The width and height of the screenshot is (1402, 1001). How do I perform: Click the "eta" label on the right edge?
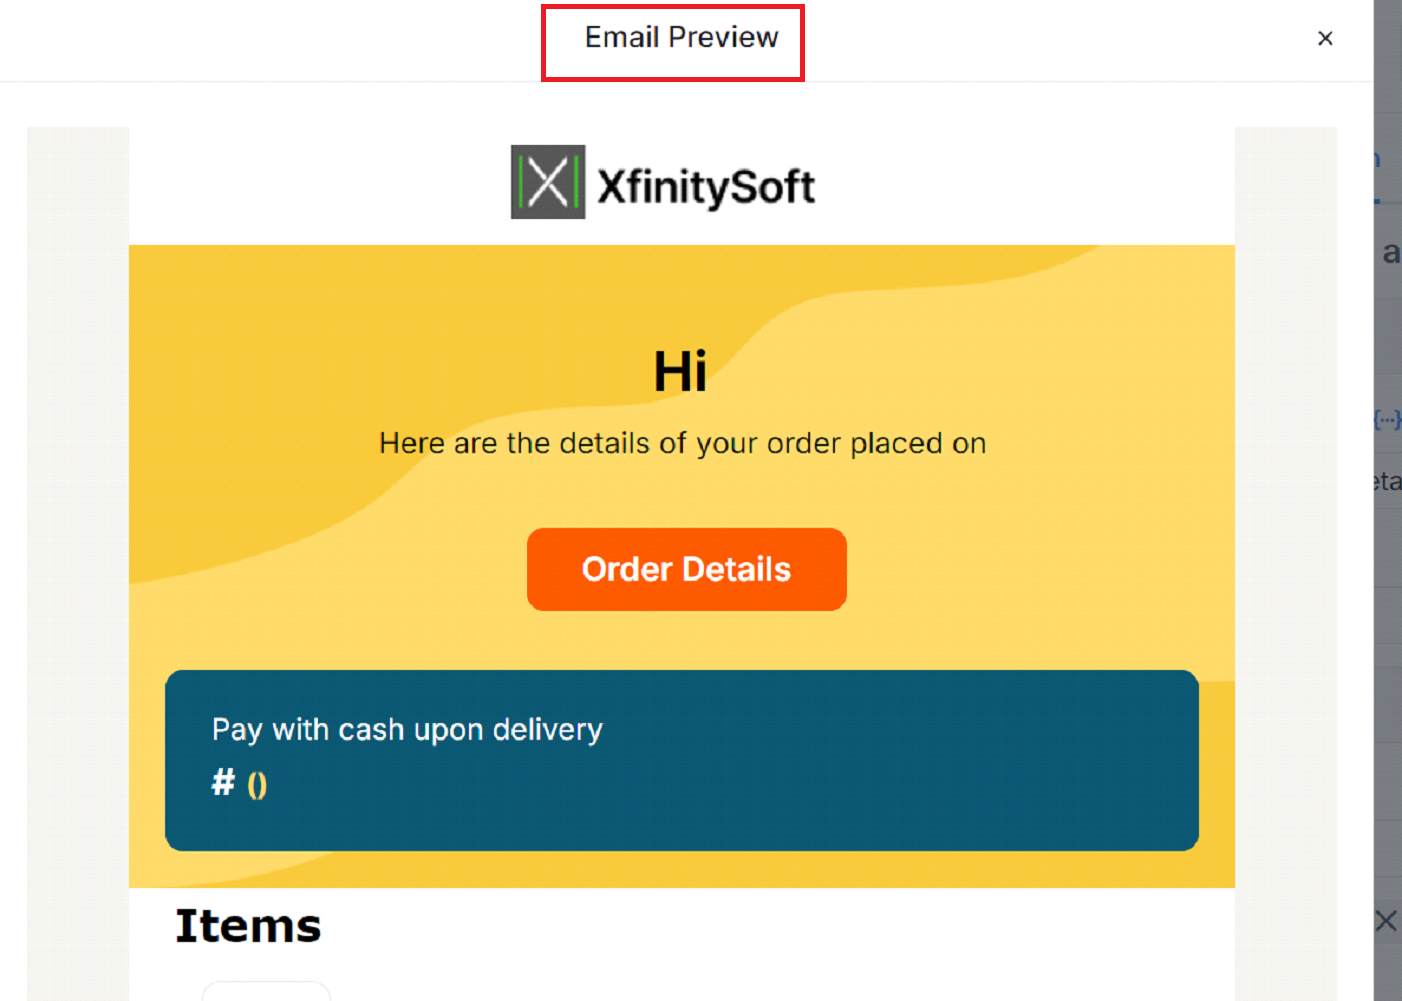point(1388,481)
